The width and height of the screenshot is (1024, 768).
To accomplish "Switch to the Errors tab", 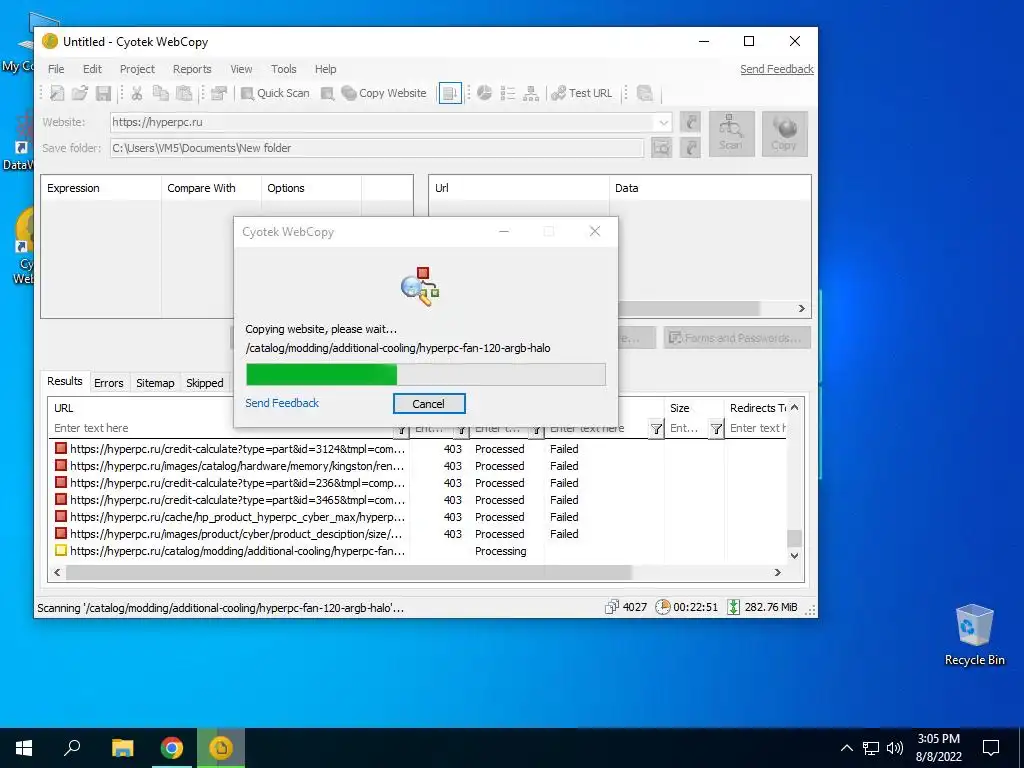I will coord(108,383).
